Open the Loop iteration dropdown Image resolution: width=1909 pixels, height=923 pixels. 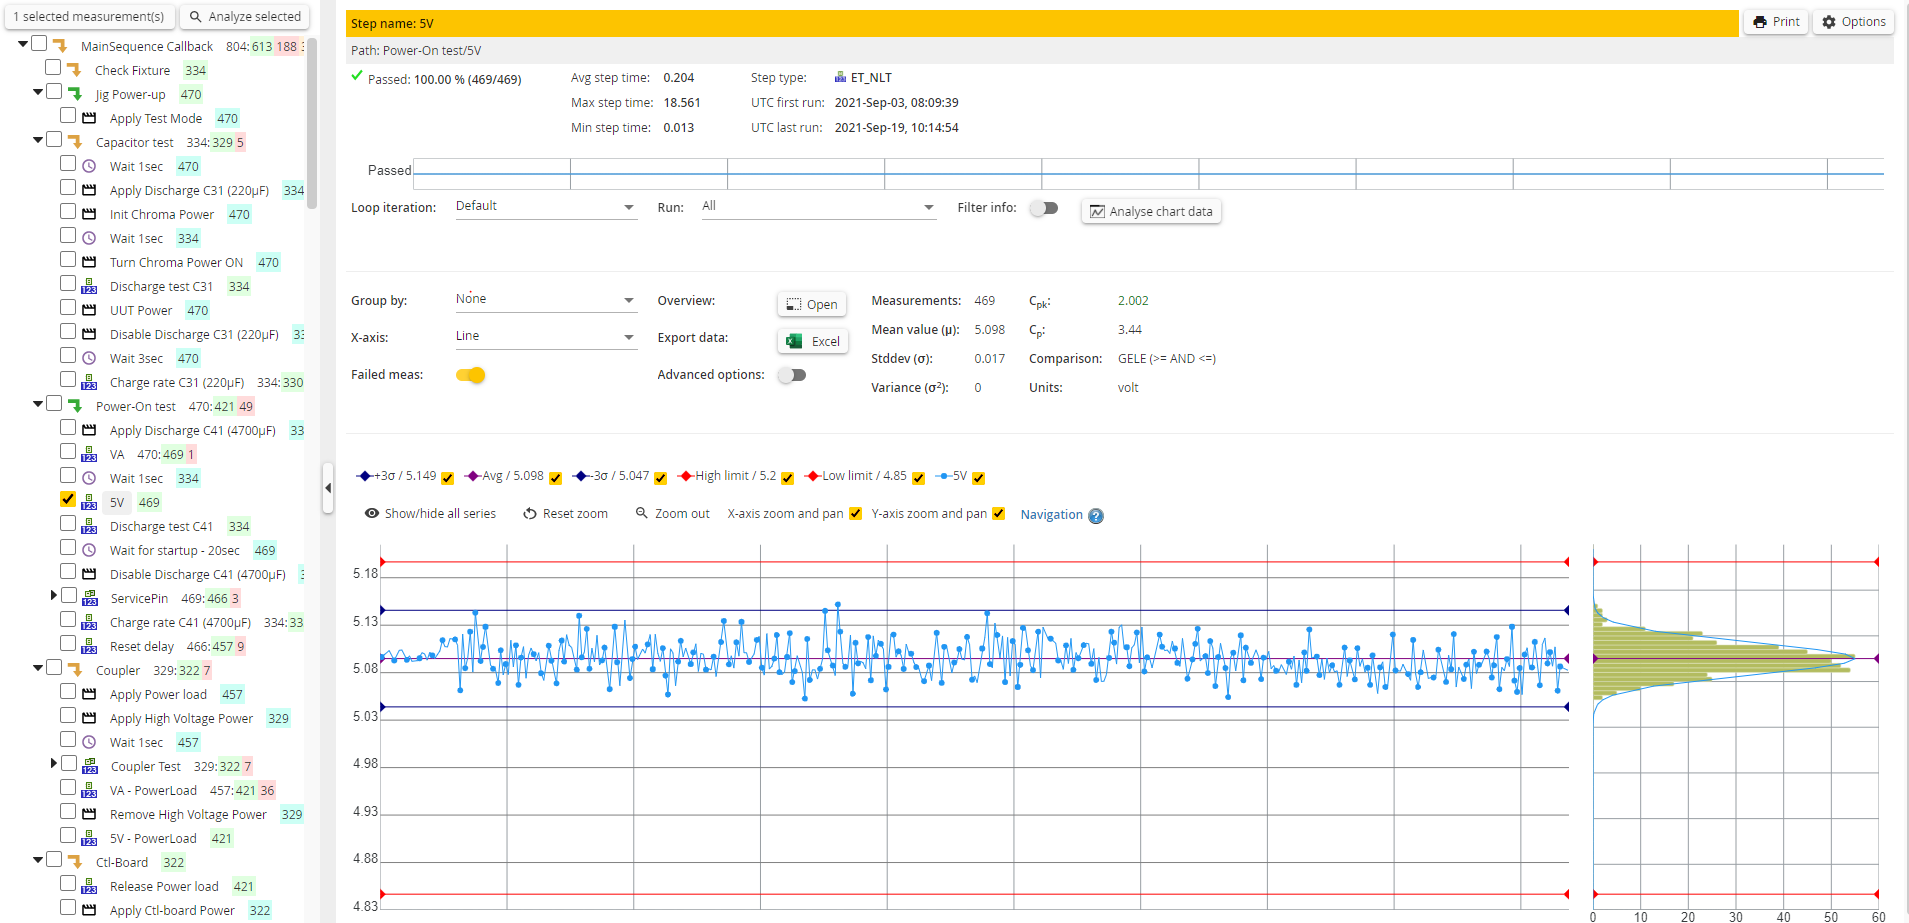[x=546, y=207]
